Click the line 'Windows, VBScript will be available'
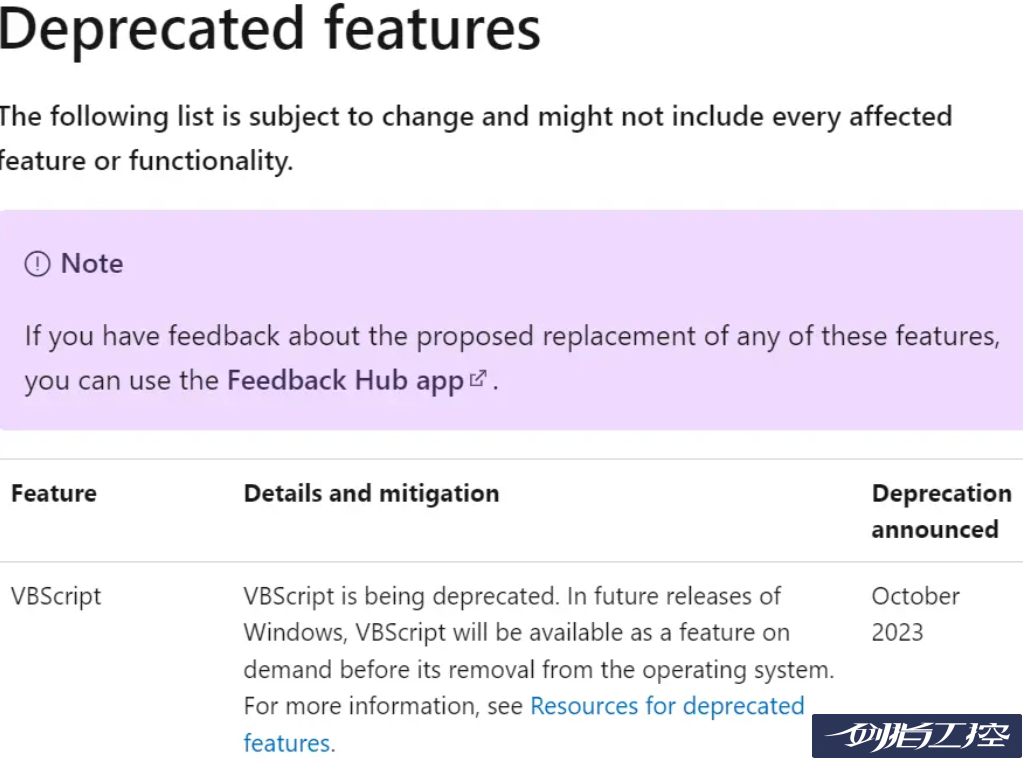Image resolution: width=1023 pixels, height=767 pixels. click(x=516, y=633)
